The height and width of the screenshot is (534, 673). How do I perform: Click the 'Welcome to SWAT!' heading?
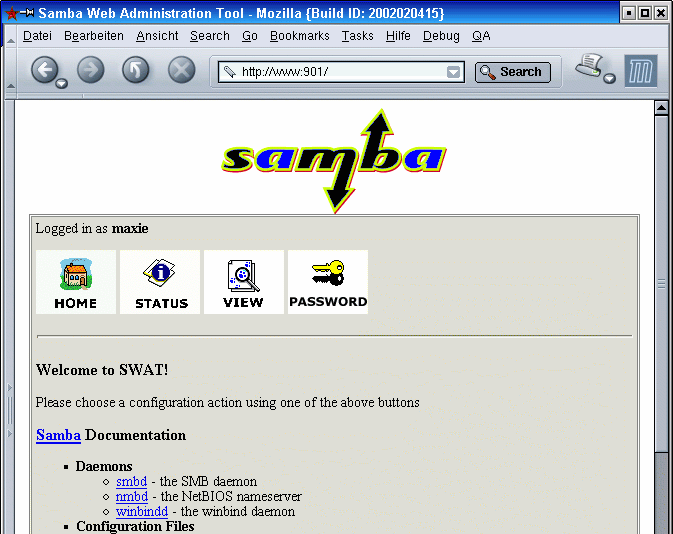click(x=102, y=370)
